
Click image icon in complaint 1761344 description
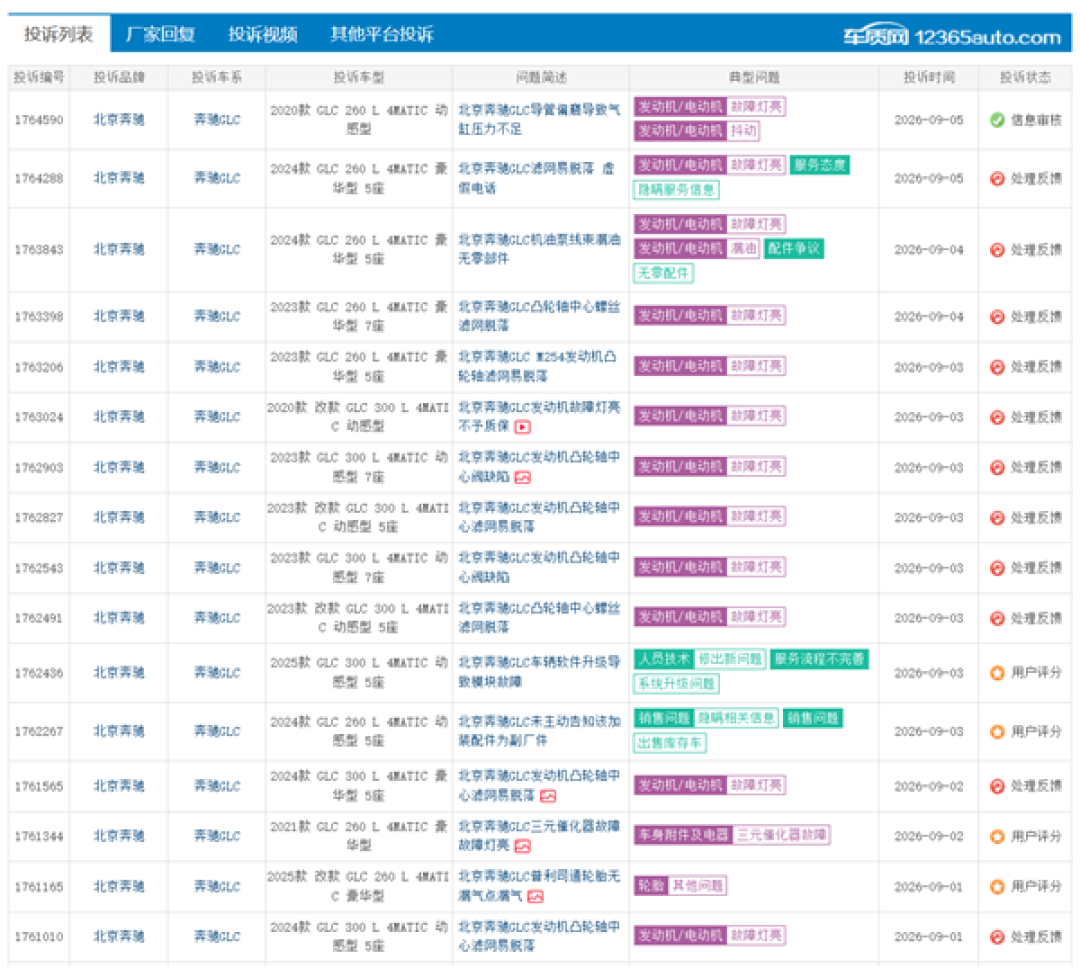(523, 846)
